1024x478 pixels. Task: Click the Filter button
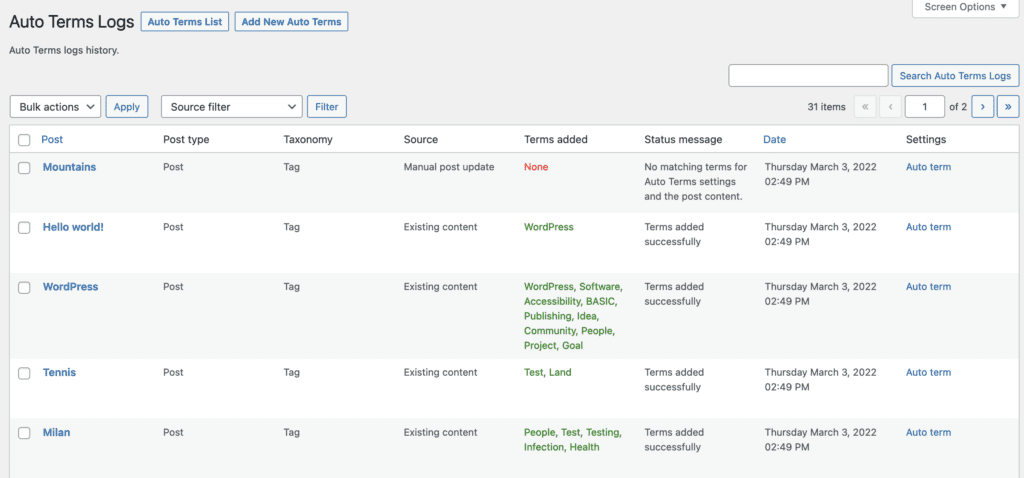pos(327,106)
